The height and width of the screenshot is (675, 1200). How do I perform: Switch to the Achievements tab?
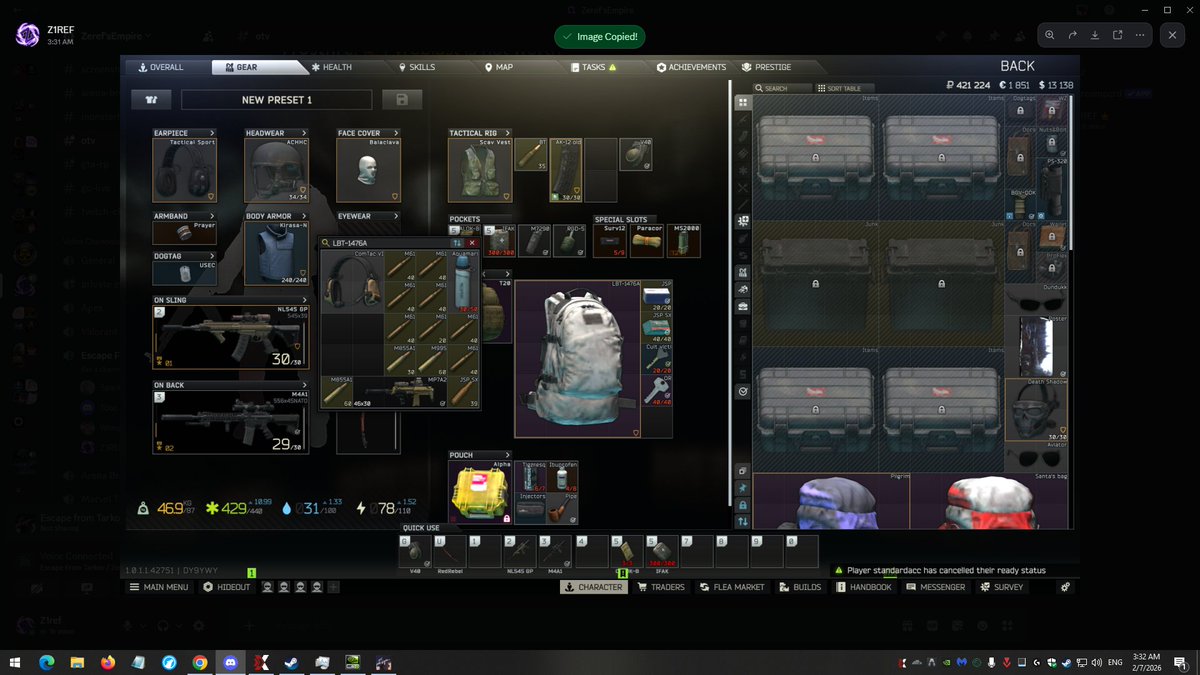point(691,67)
